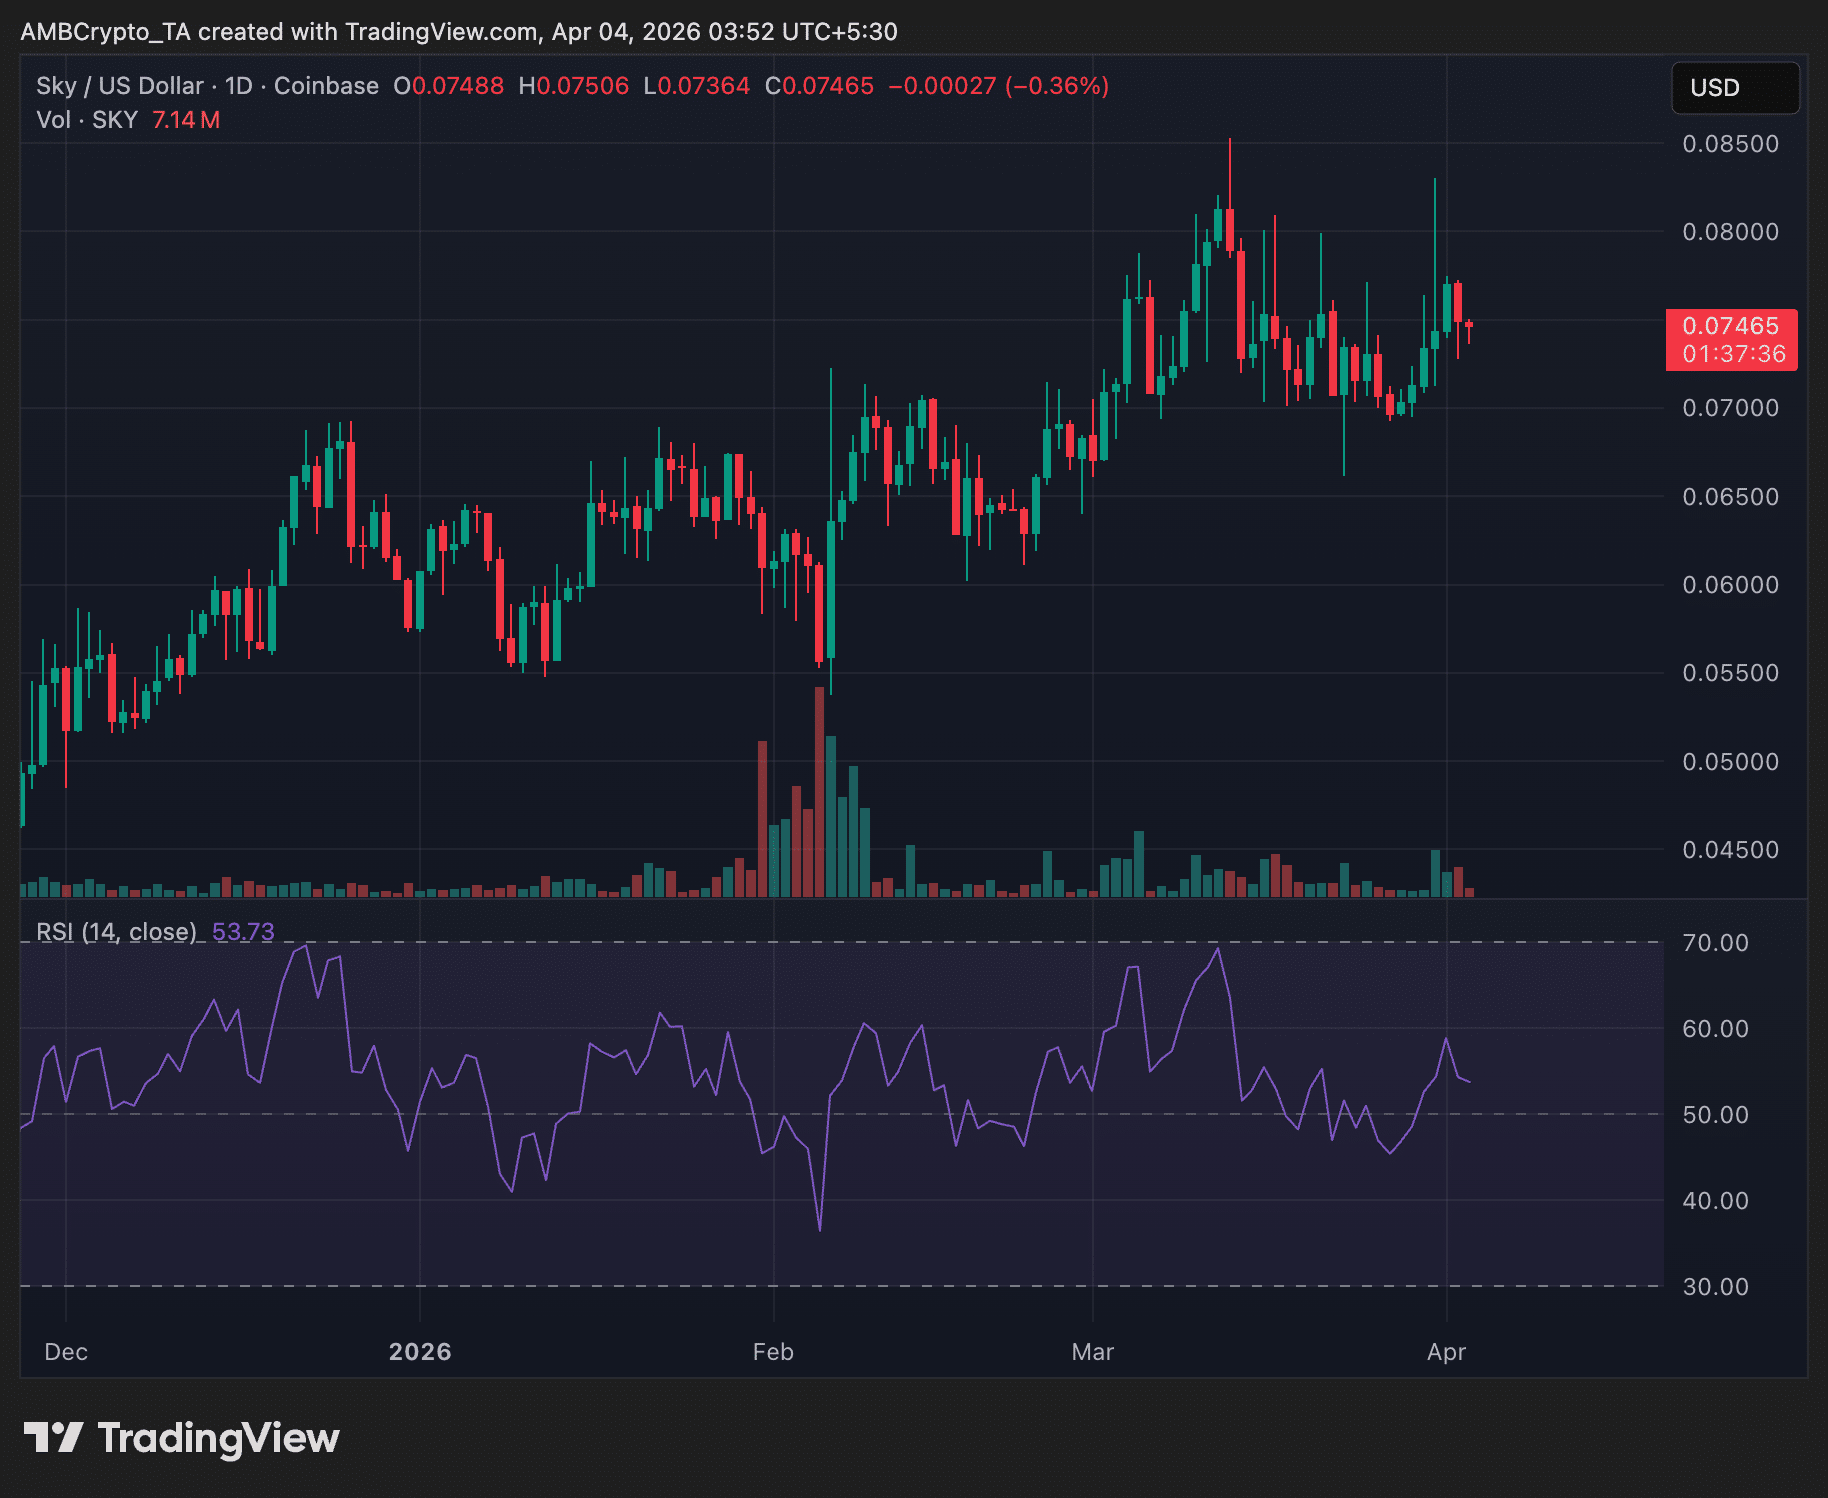Image resolution: width=1828 pixels, height=1498 pixels.
Task: Click the Feb label on time axis
Action: point(773,1352)
